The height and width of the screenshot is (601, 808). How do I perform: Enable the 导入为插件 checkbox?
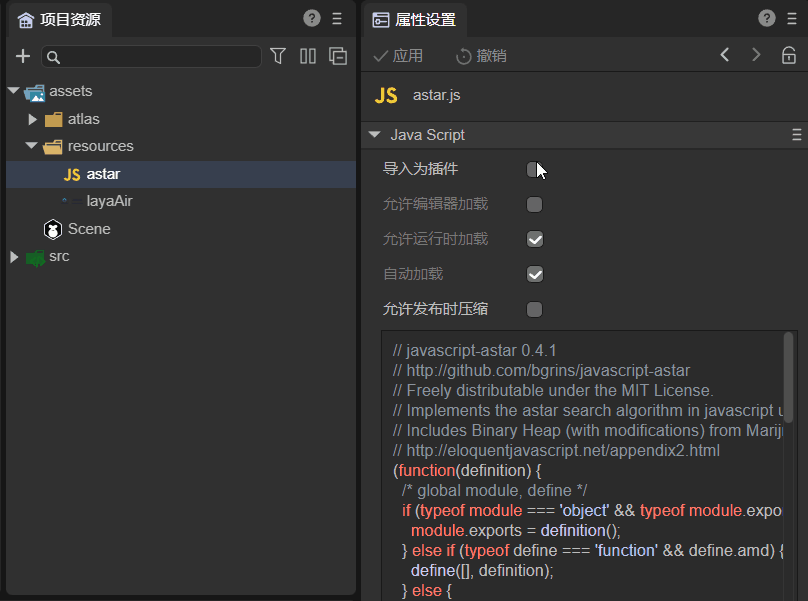(534, 170)
